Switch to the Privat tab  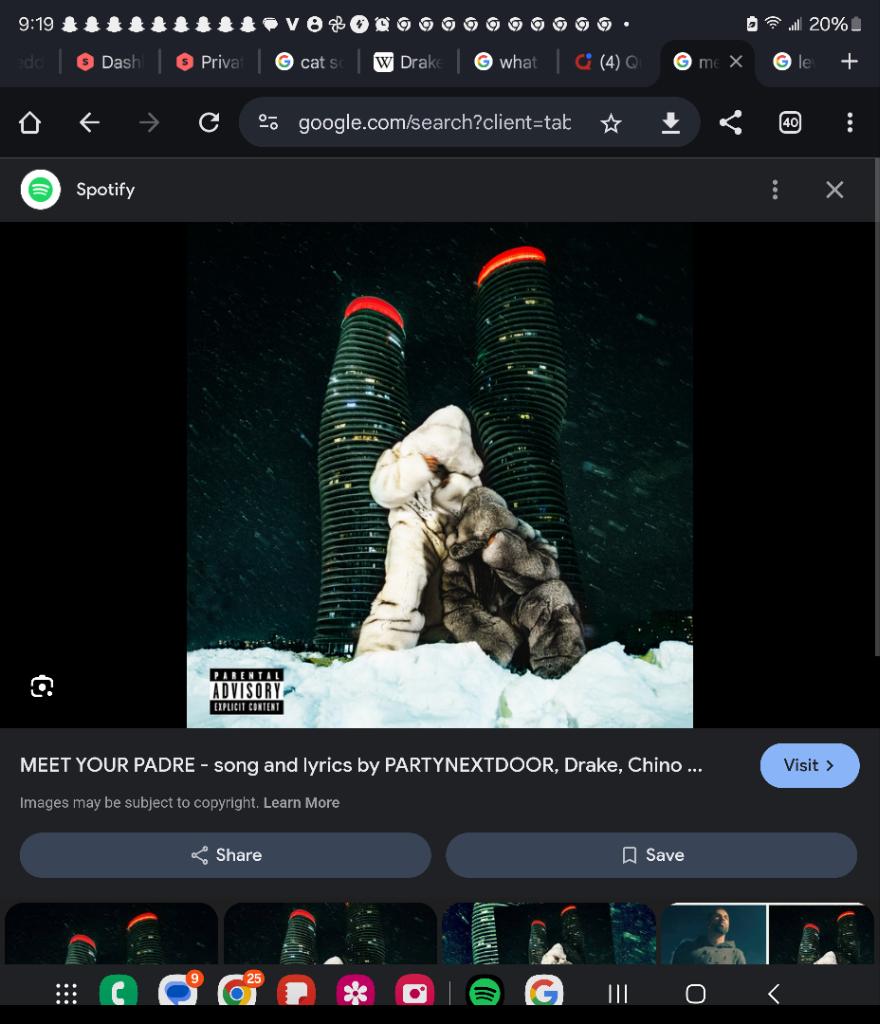pyautogui.click(x=210, y=62)
